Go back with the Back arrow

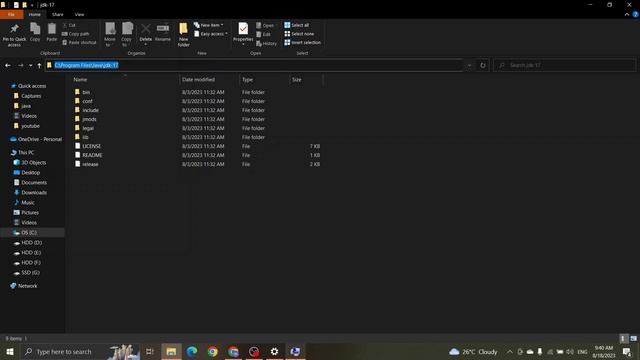pyautogui.click(x=8, y=65)
